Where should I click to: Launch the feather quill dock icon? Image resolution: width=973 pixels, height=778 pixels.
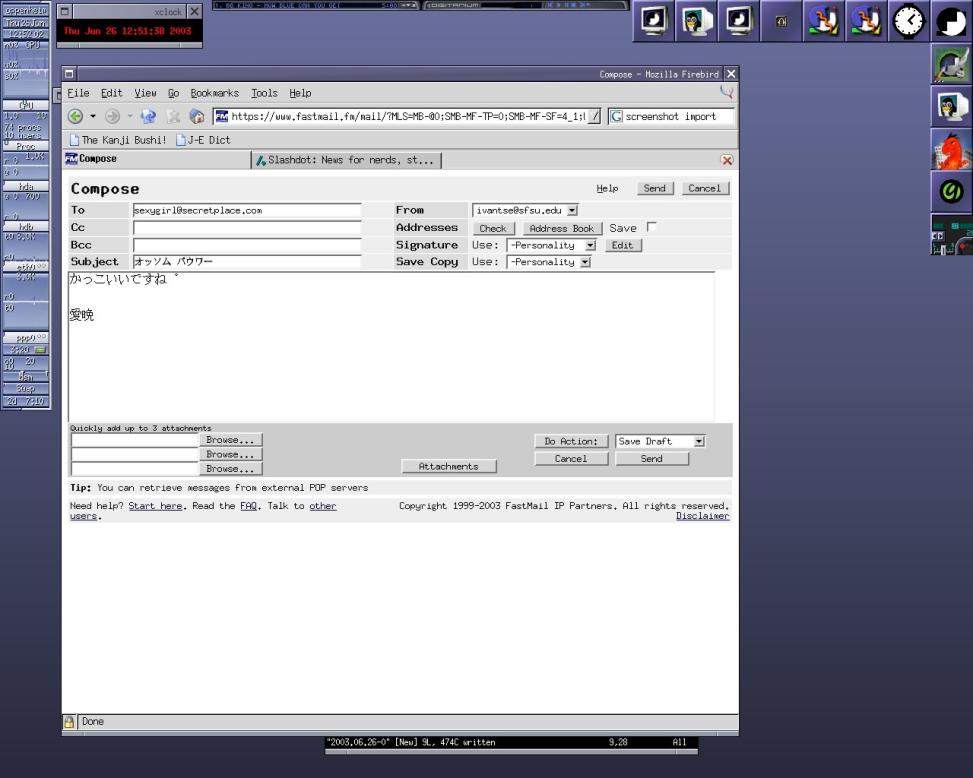pos(951,64)
